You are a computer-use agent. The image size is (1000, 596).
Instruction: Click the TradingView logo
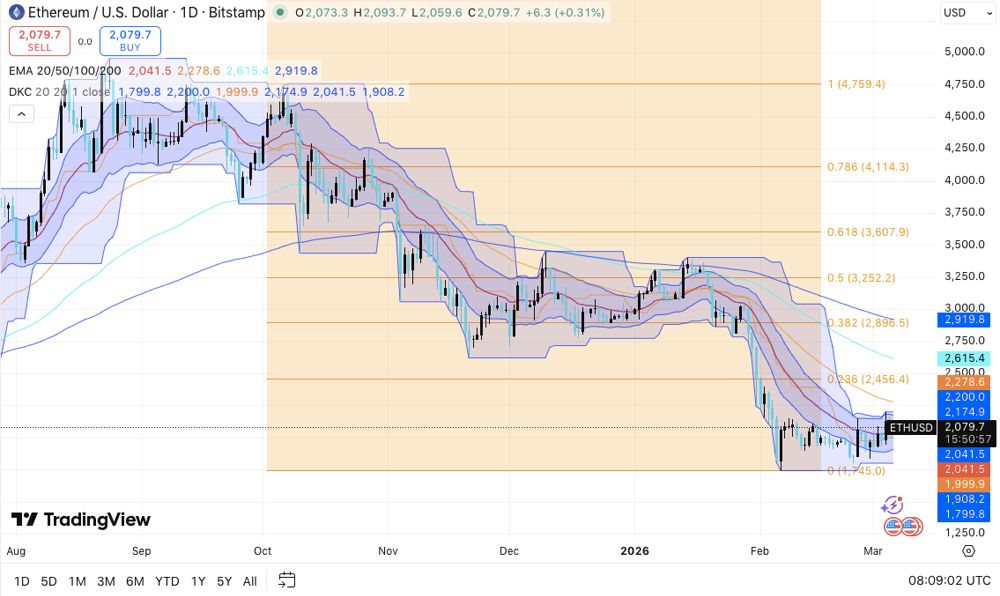80,520
